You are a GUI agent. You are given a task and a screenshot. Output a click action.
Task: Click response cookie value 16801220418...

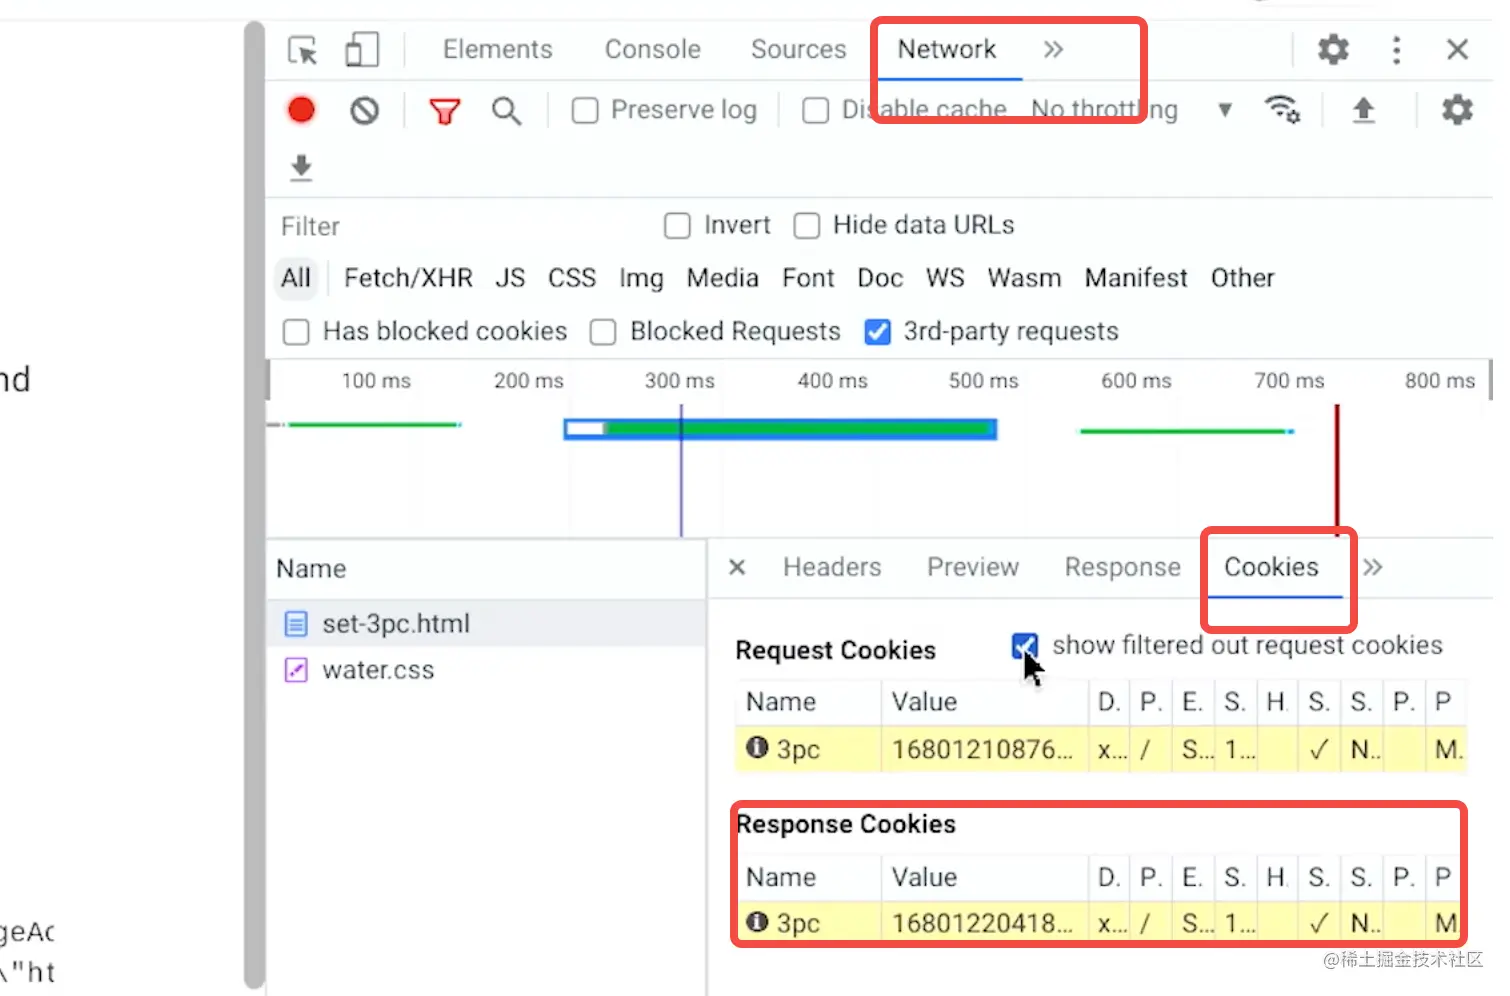point(982,923)
